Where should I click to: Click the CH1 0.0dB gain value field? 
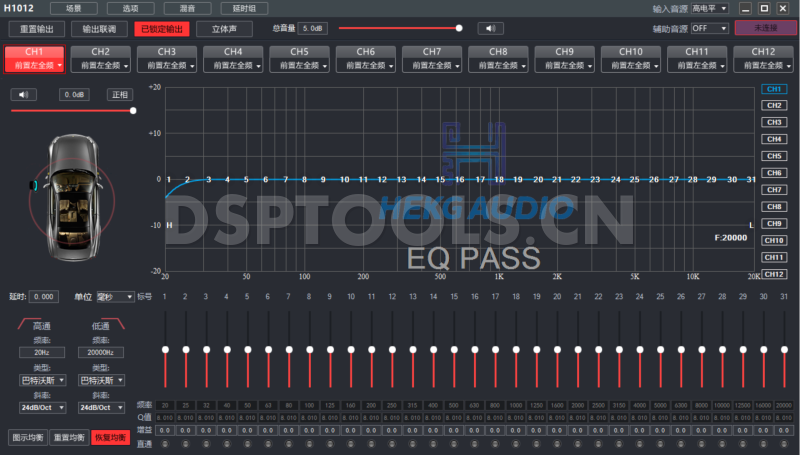pyautogui.click(x=74, y=94)
